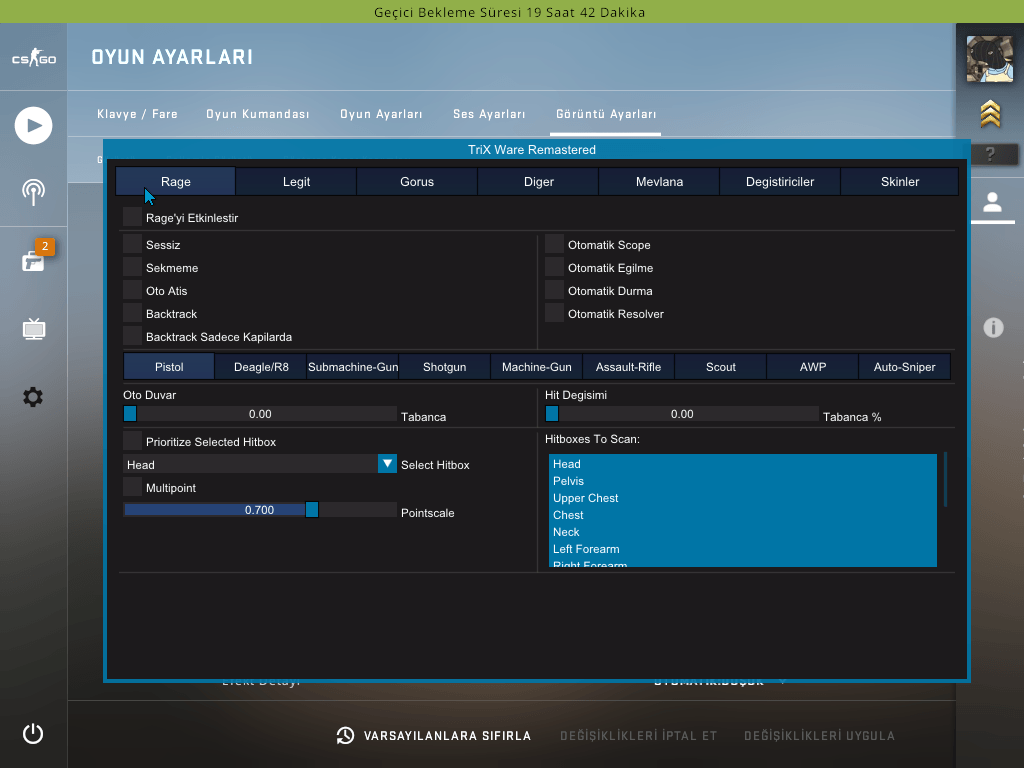Open the Skinler tab
1024x768 pixels.
click(x=900, y=182)
